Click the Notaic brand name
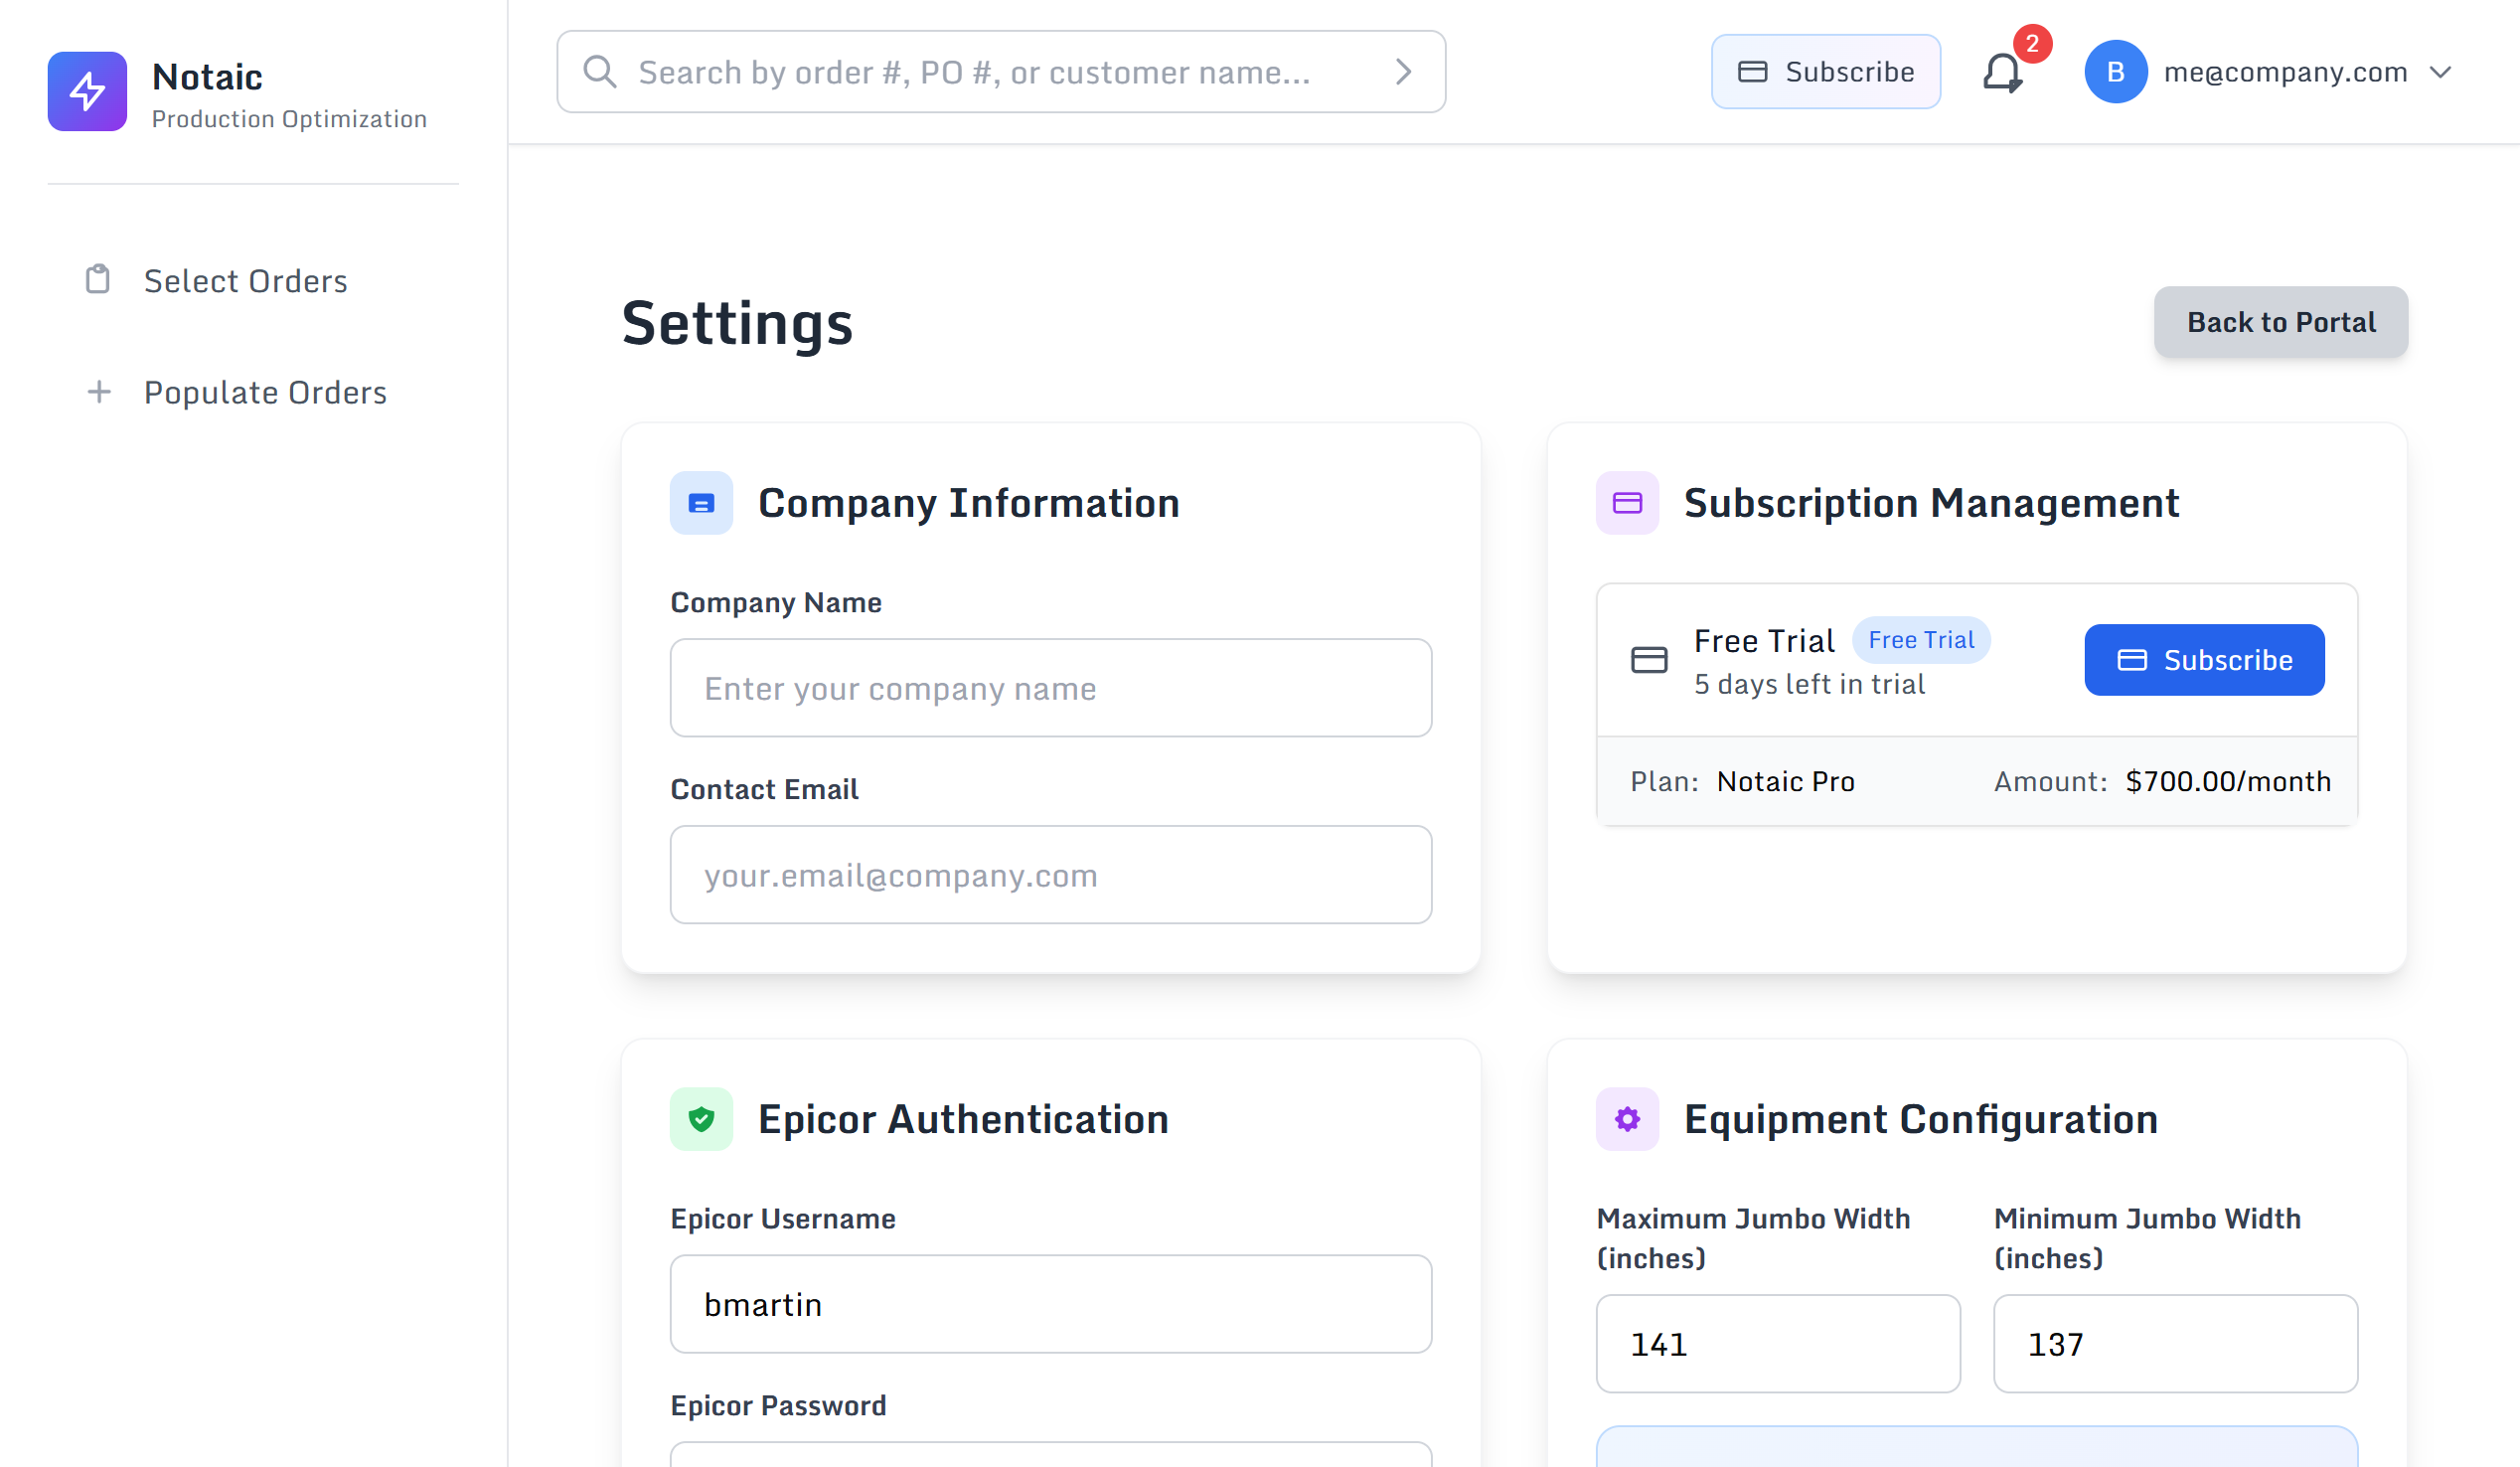The height and width of the screenshot is (1467, 2520). tap(207, 77)
